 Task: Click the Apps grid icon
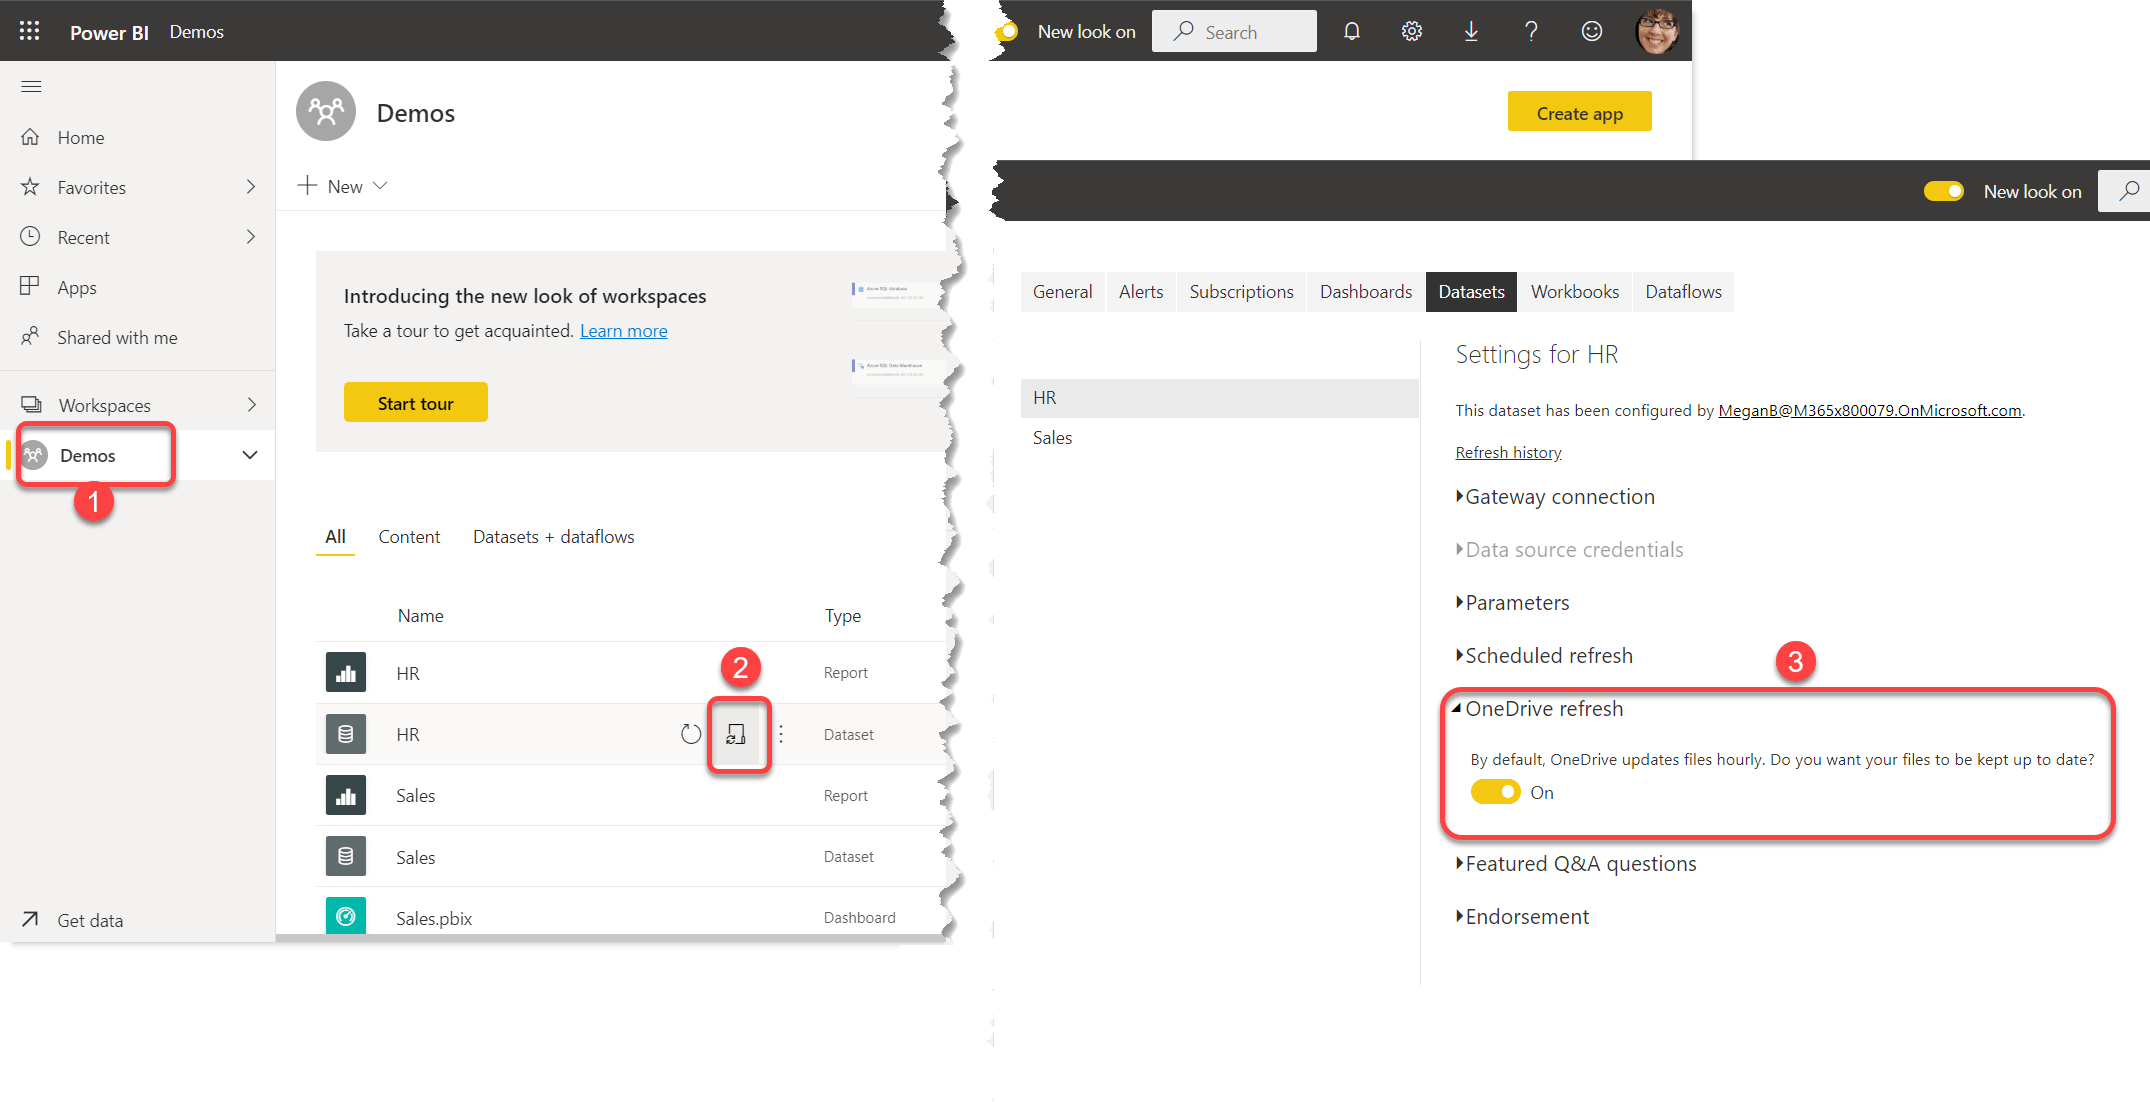click(x=31, y=287)
